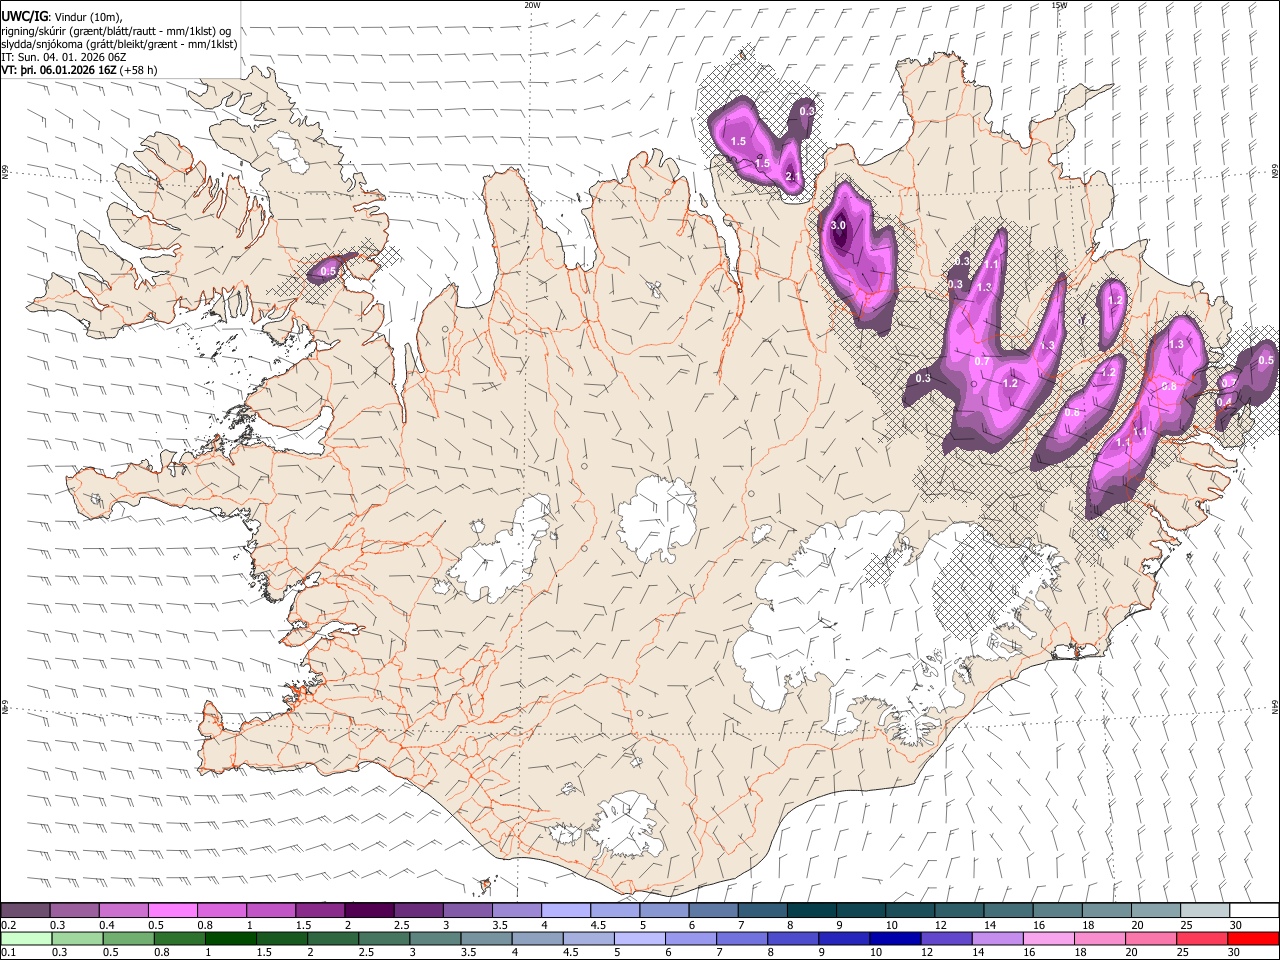Click the 'slydda/snjókoma' legend description line
Screen dimensions: 1280x960
pos(120,44)
